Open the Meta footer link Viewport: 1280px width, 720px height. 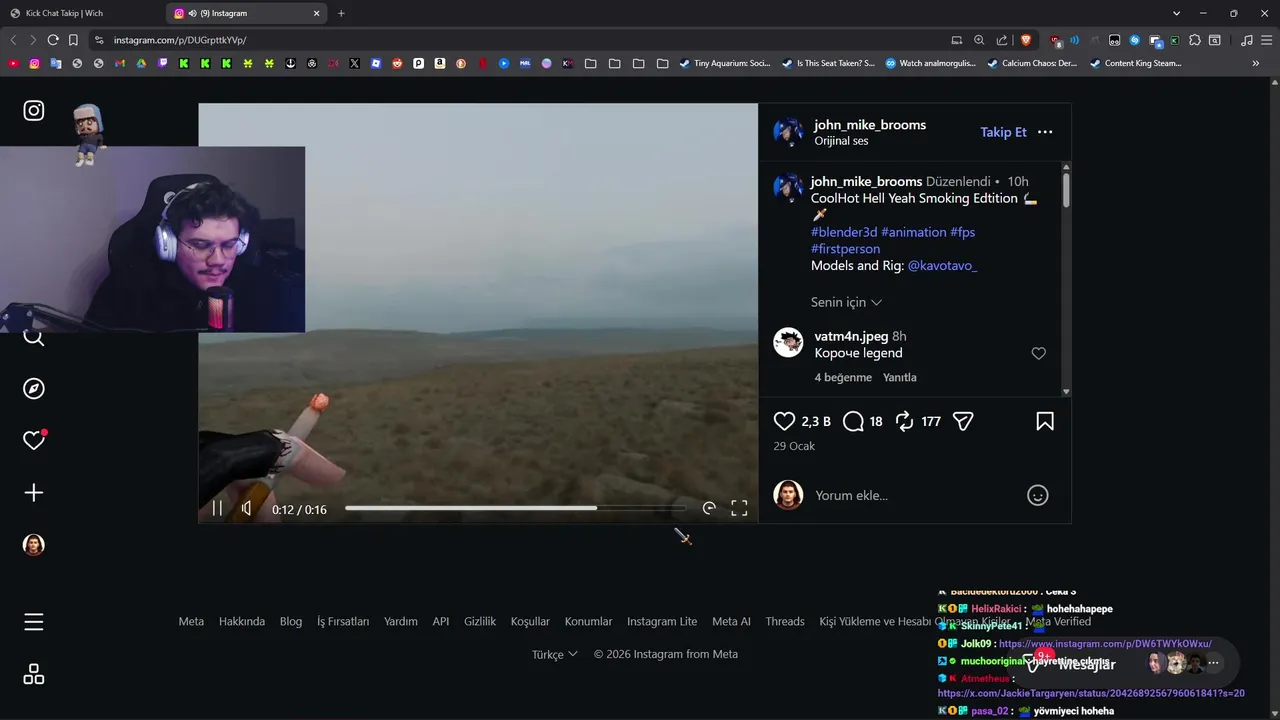(191, 621)
